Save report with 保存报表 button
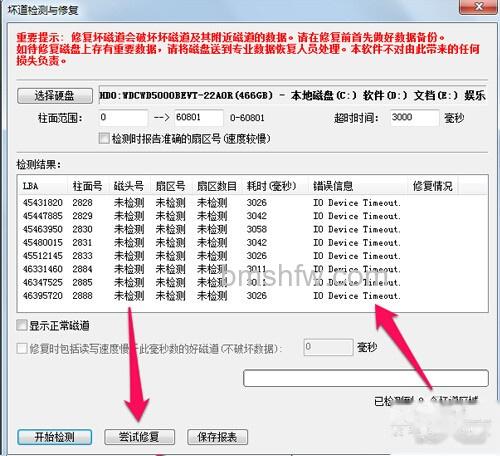 click(x=217, y=437)
